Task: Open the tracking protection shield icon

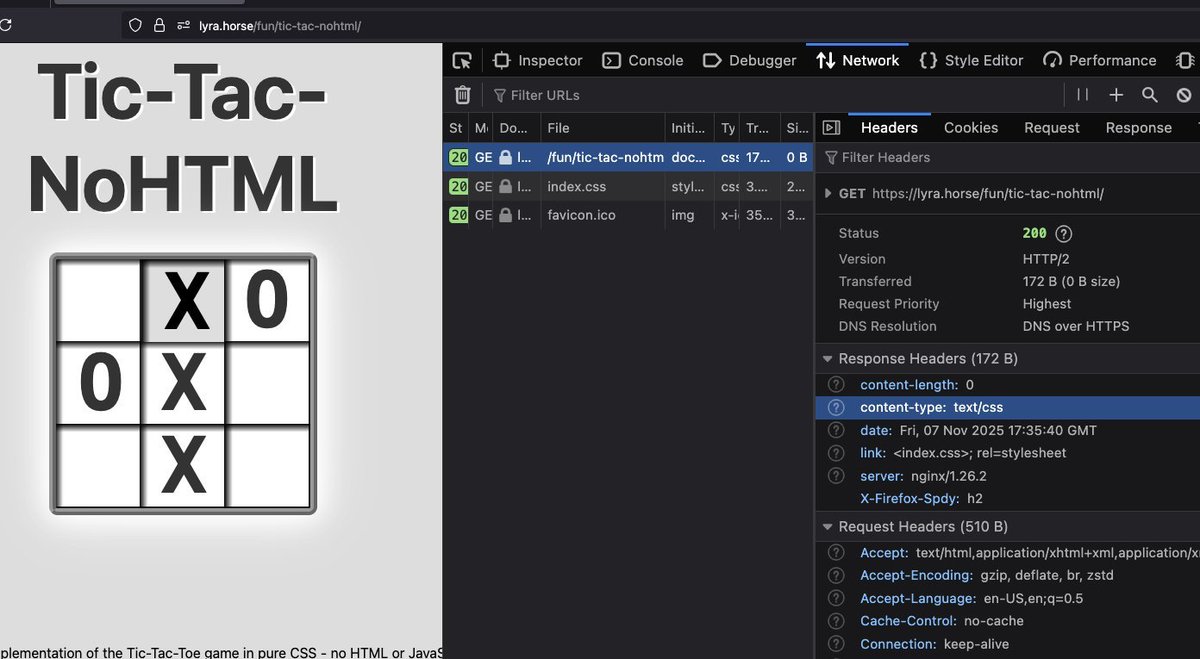Action: (136, 26)
